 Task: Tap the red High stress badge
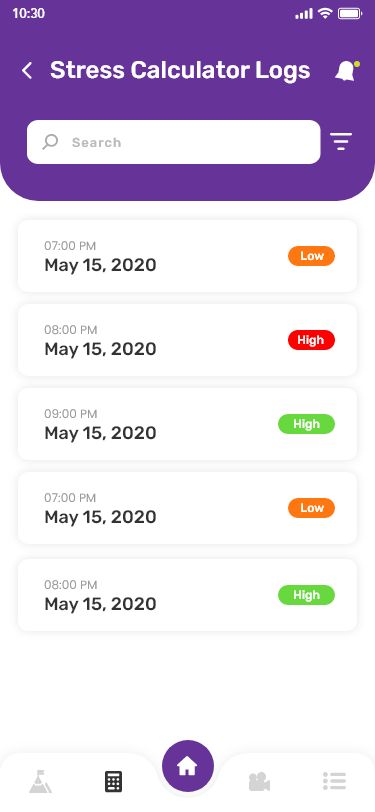311,340
